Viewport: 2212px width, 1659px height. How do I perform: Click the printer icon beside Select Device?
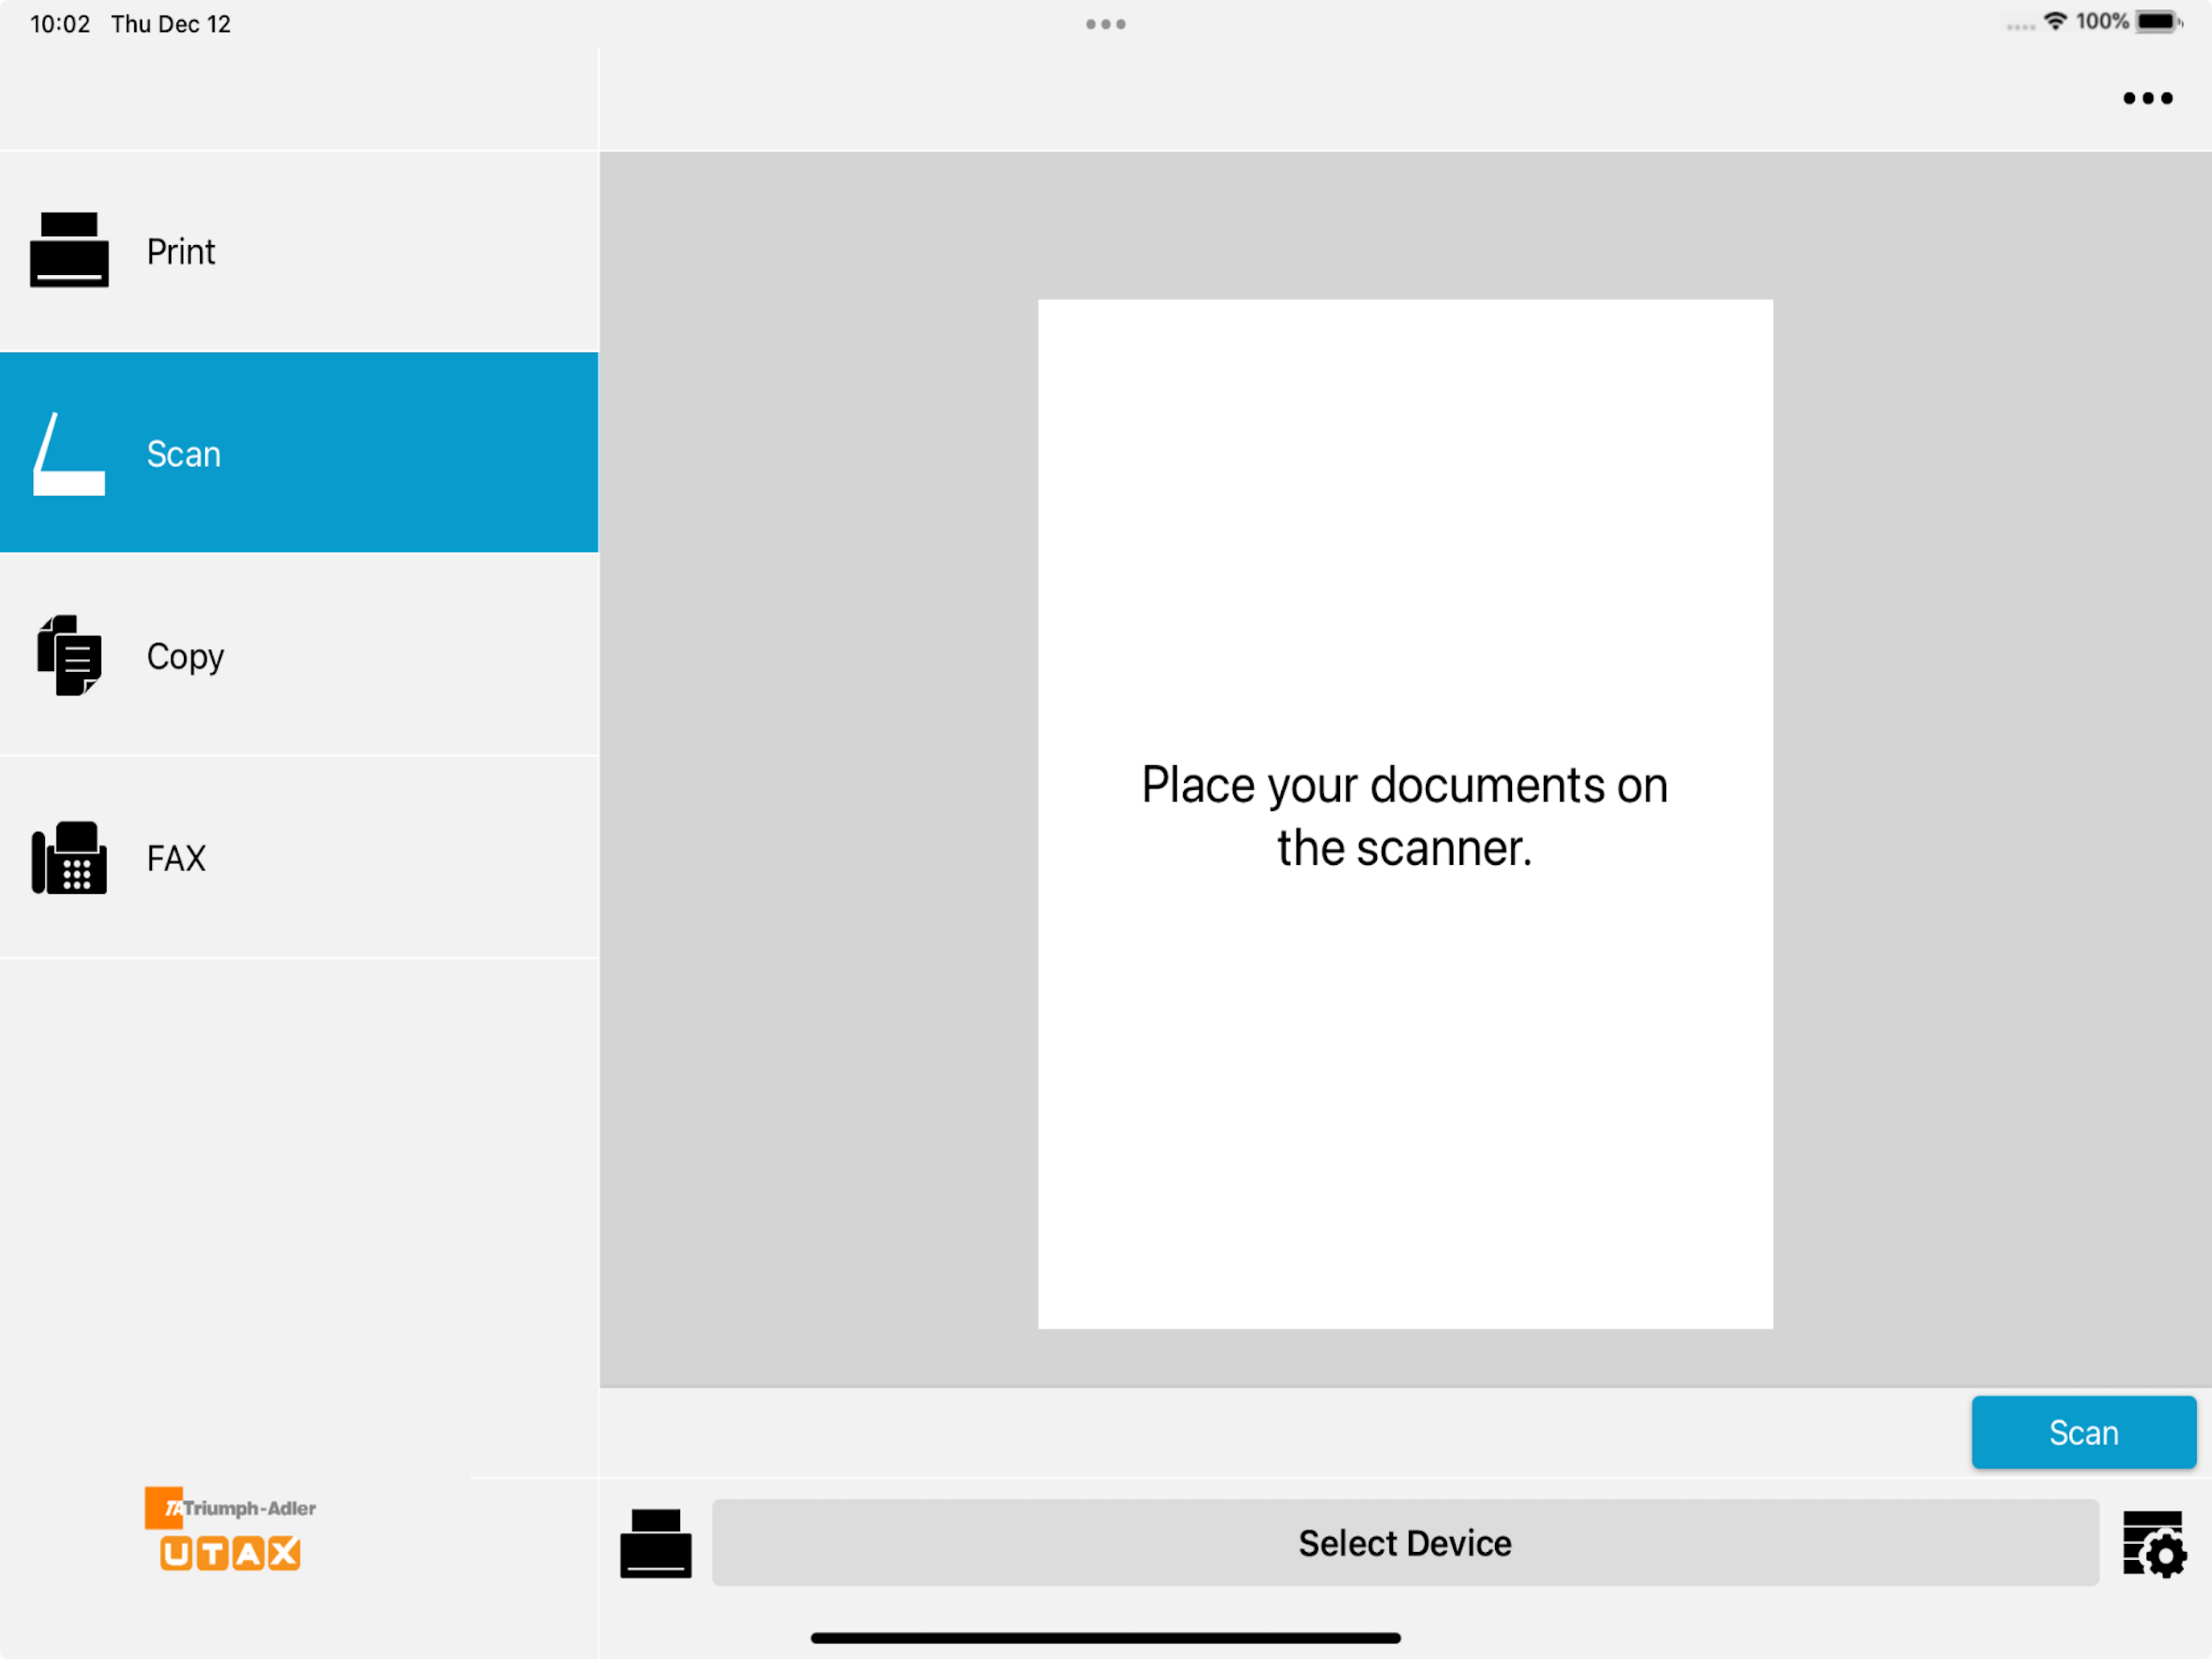[656, 1543]
